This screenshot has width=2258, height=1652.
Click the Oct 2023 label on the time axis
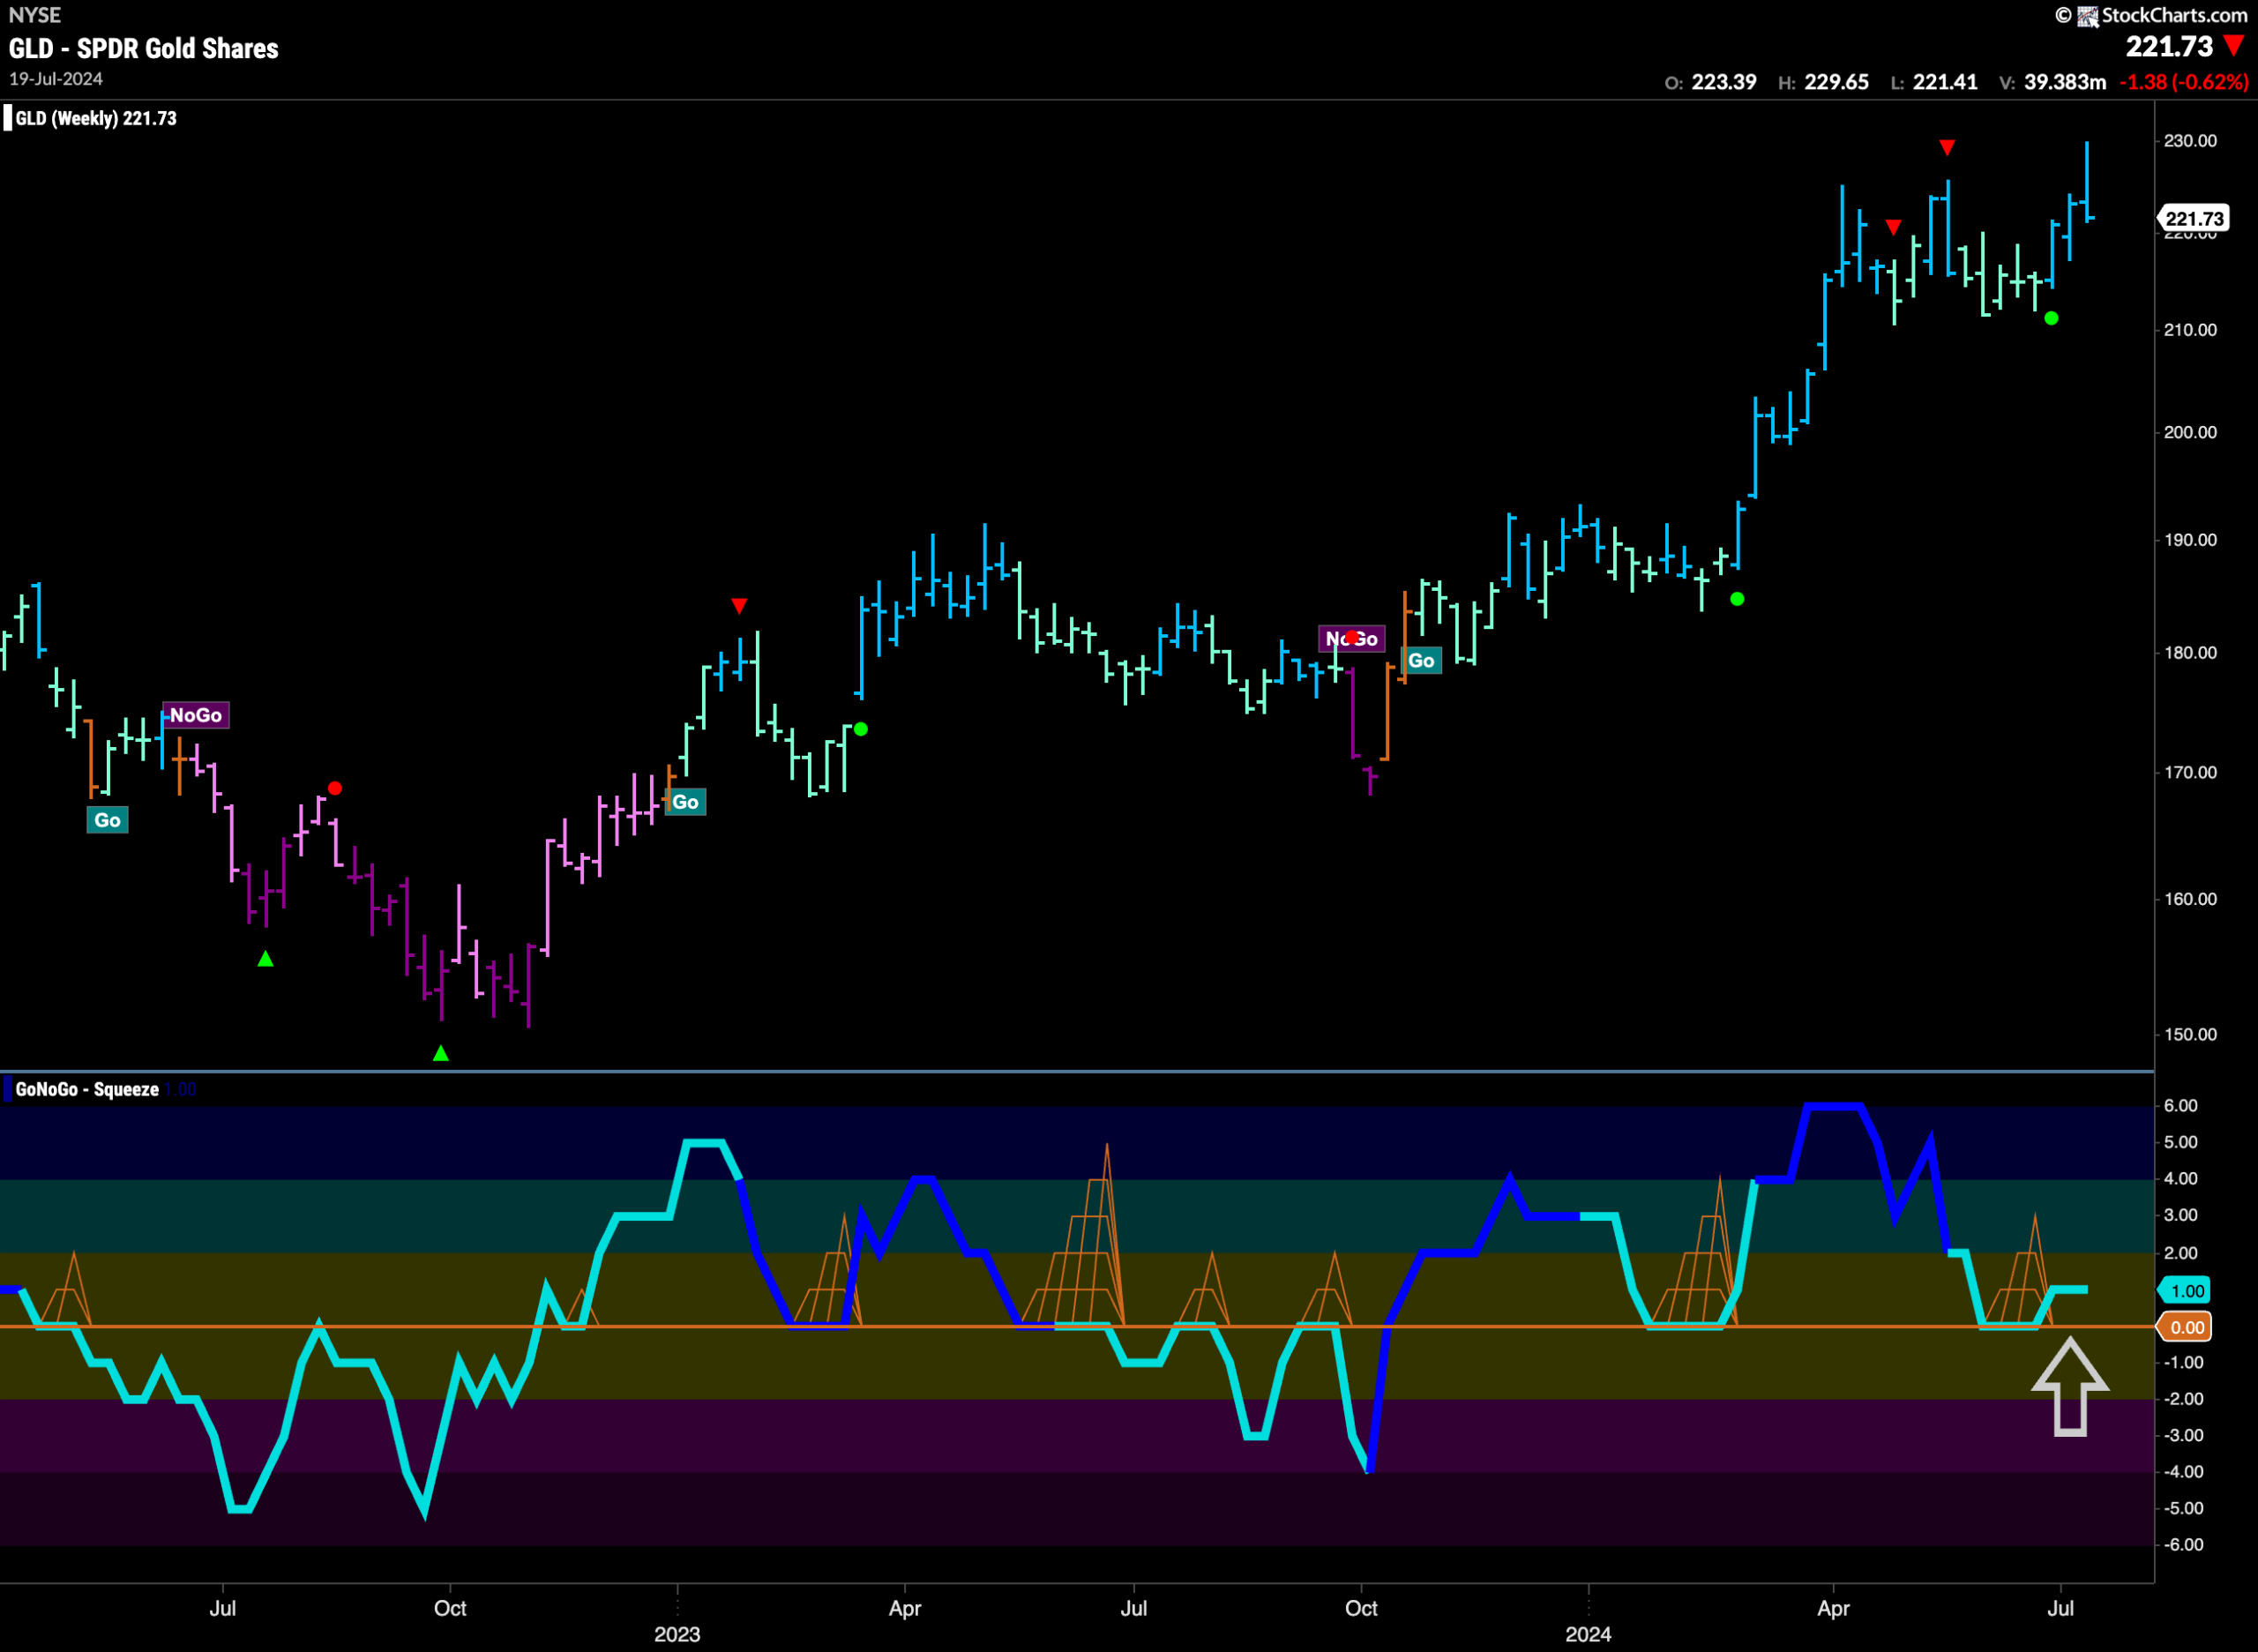tap(1361, 1608)
